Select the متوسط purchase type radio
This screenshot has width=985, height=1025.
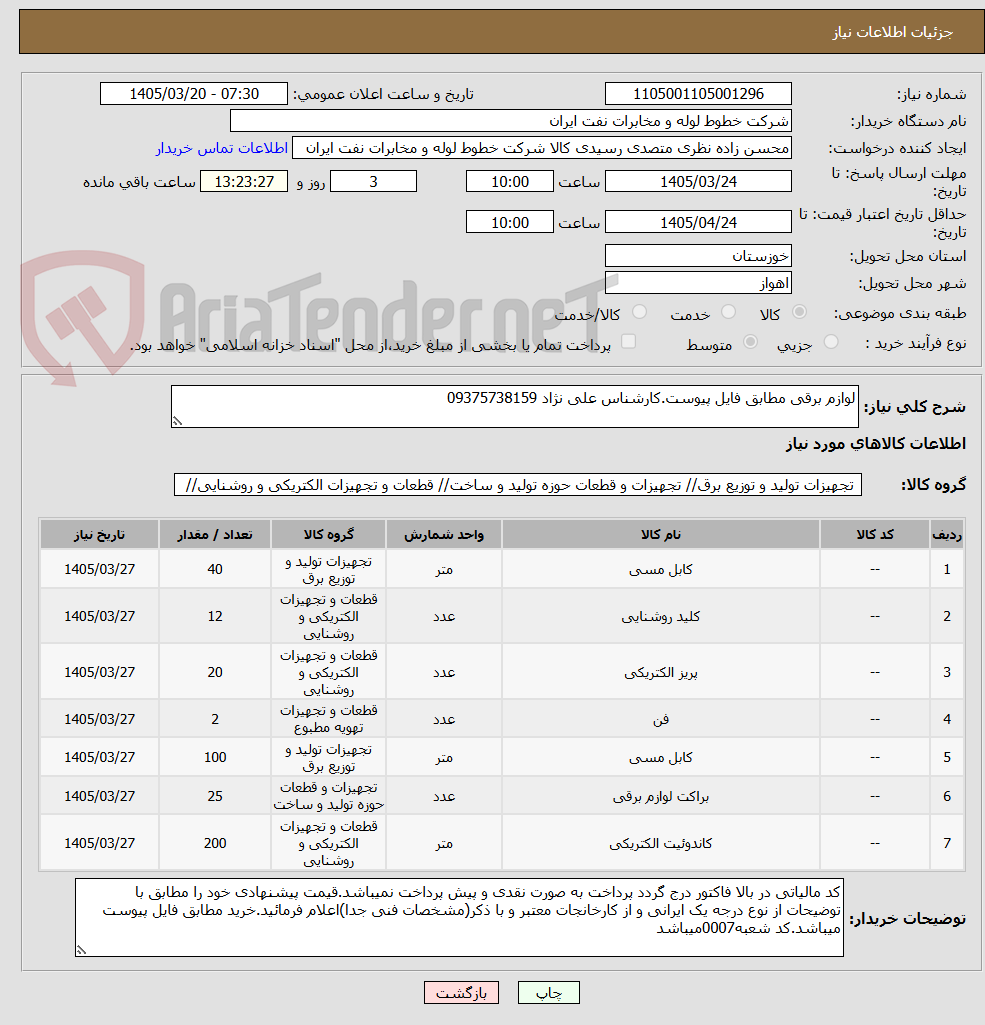750,342
